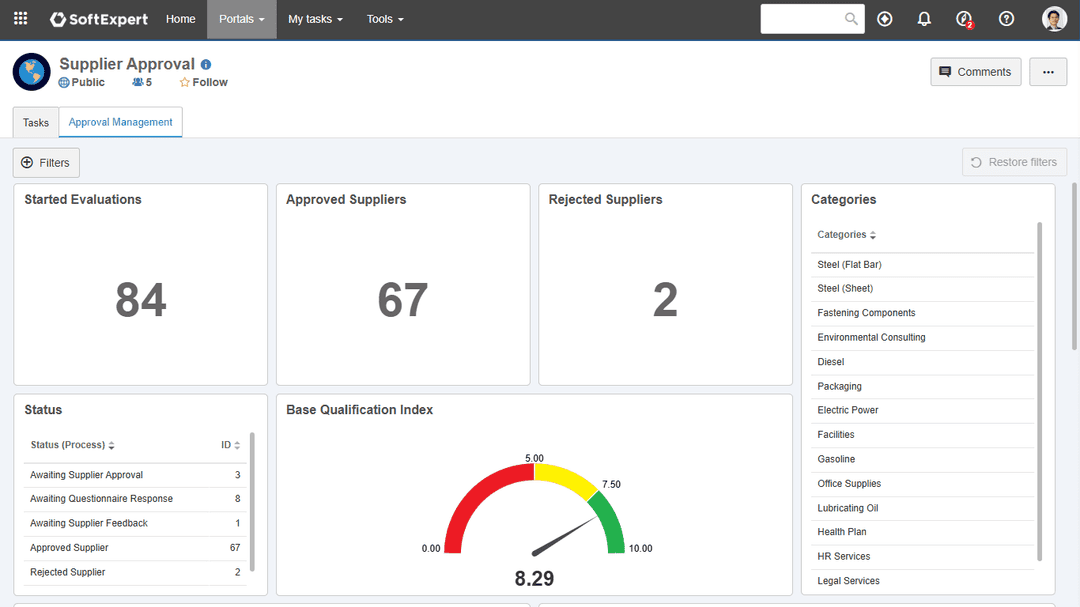Open the Comments button
The image size is (1080, 607).
(x=975, y=72)
